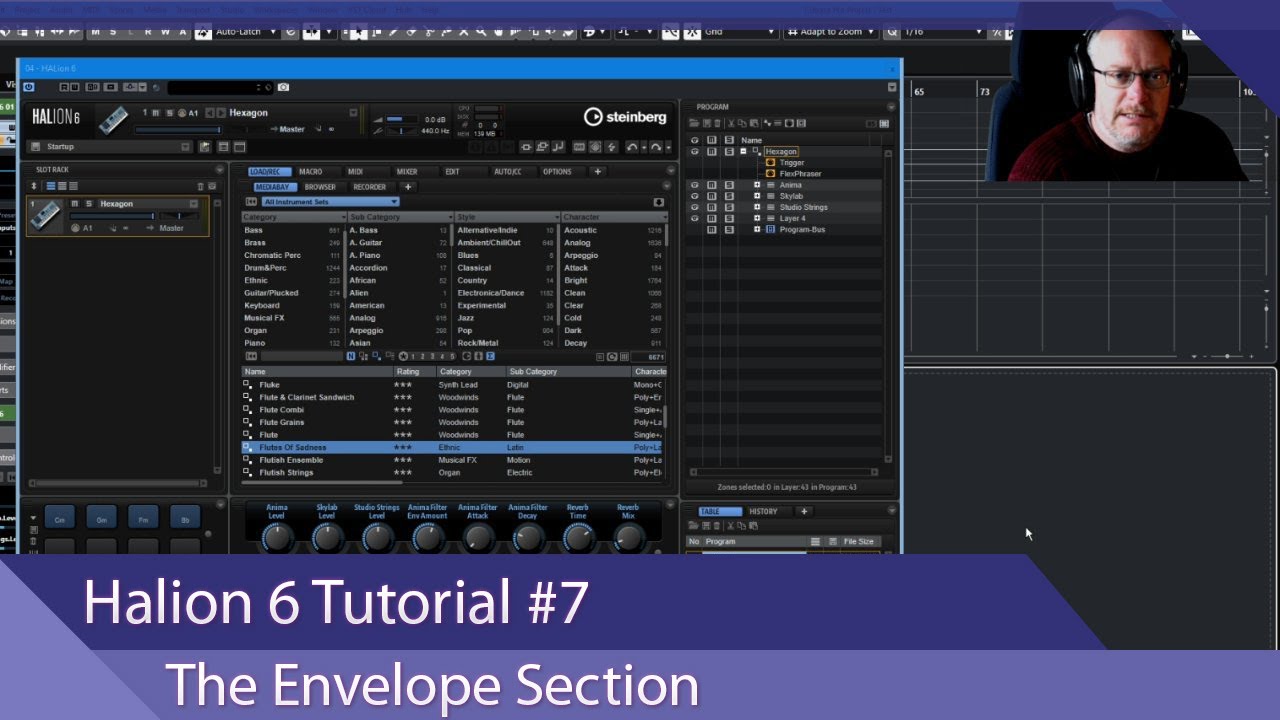Open Style column header dropdown
The height and width of the screenshot is (720, 1280).
[x=556, y=217]
